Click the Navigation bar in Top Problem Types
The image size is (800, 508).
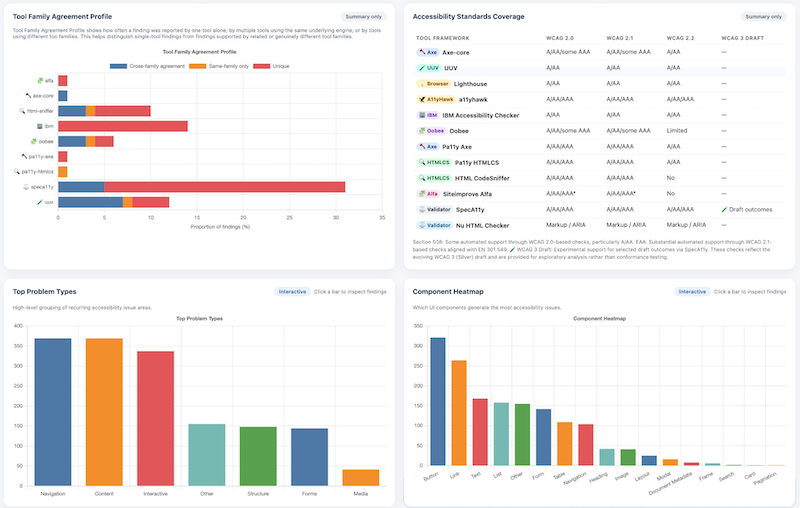click(53, 412)
